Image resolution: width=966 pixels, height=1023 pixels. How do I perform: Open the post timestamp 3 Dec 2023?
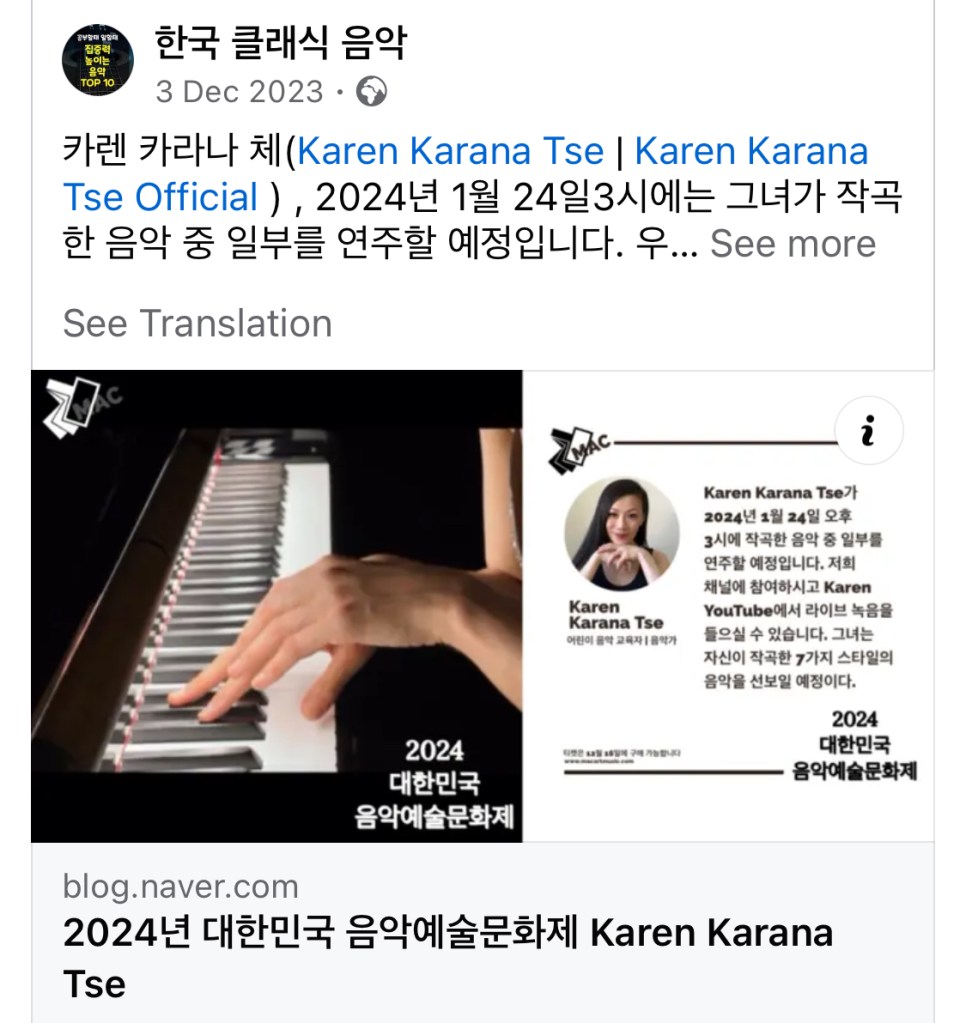[239, 91]
